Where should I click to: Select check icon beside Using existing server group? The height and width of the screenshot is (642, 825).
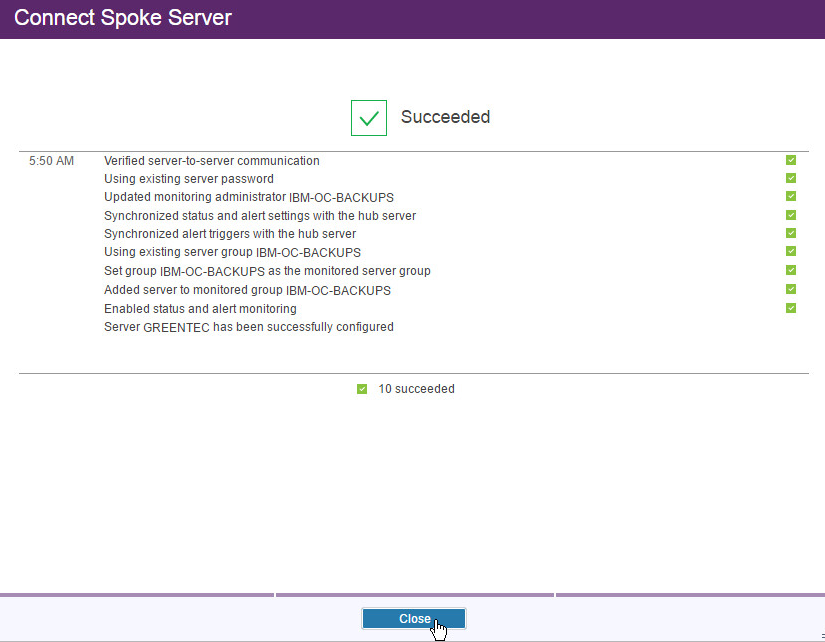tap(791, 252)
